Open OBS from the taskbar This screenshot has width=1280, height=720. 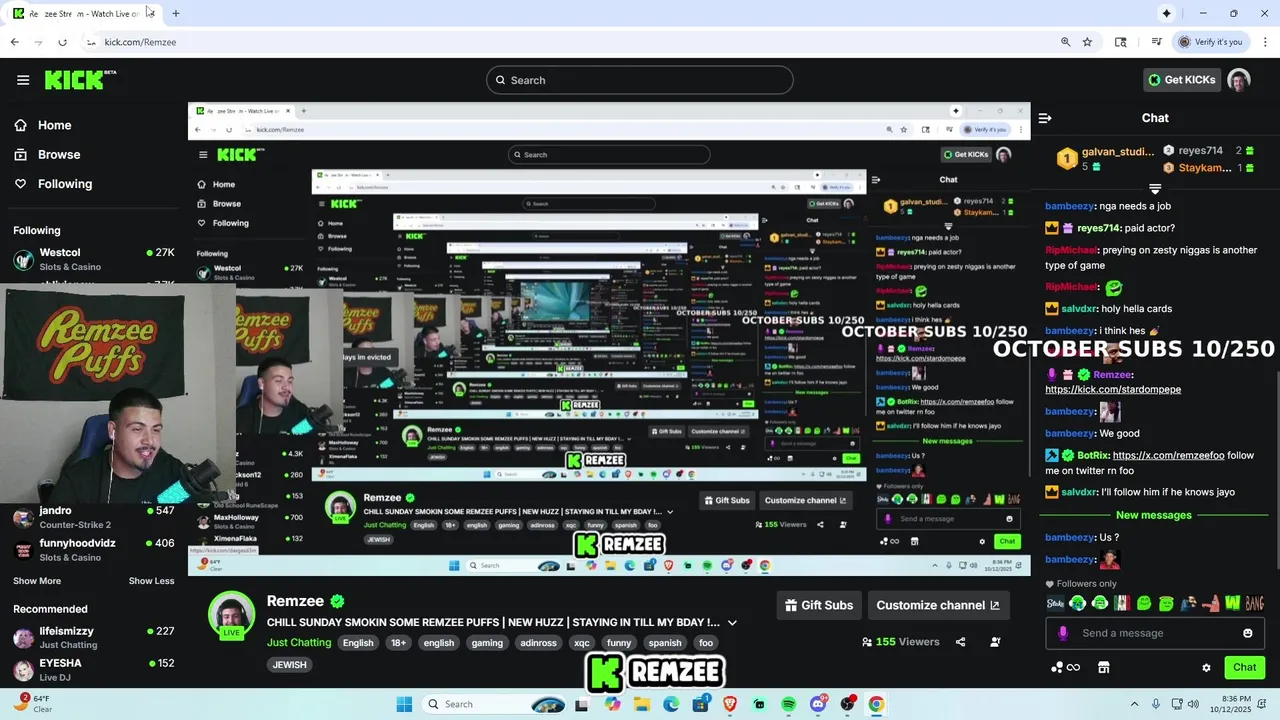(x=847, y=704)
